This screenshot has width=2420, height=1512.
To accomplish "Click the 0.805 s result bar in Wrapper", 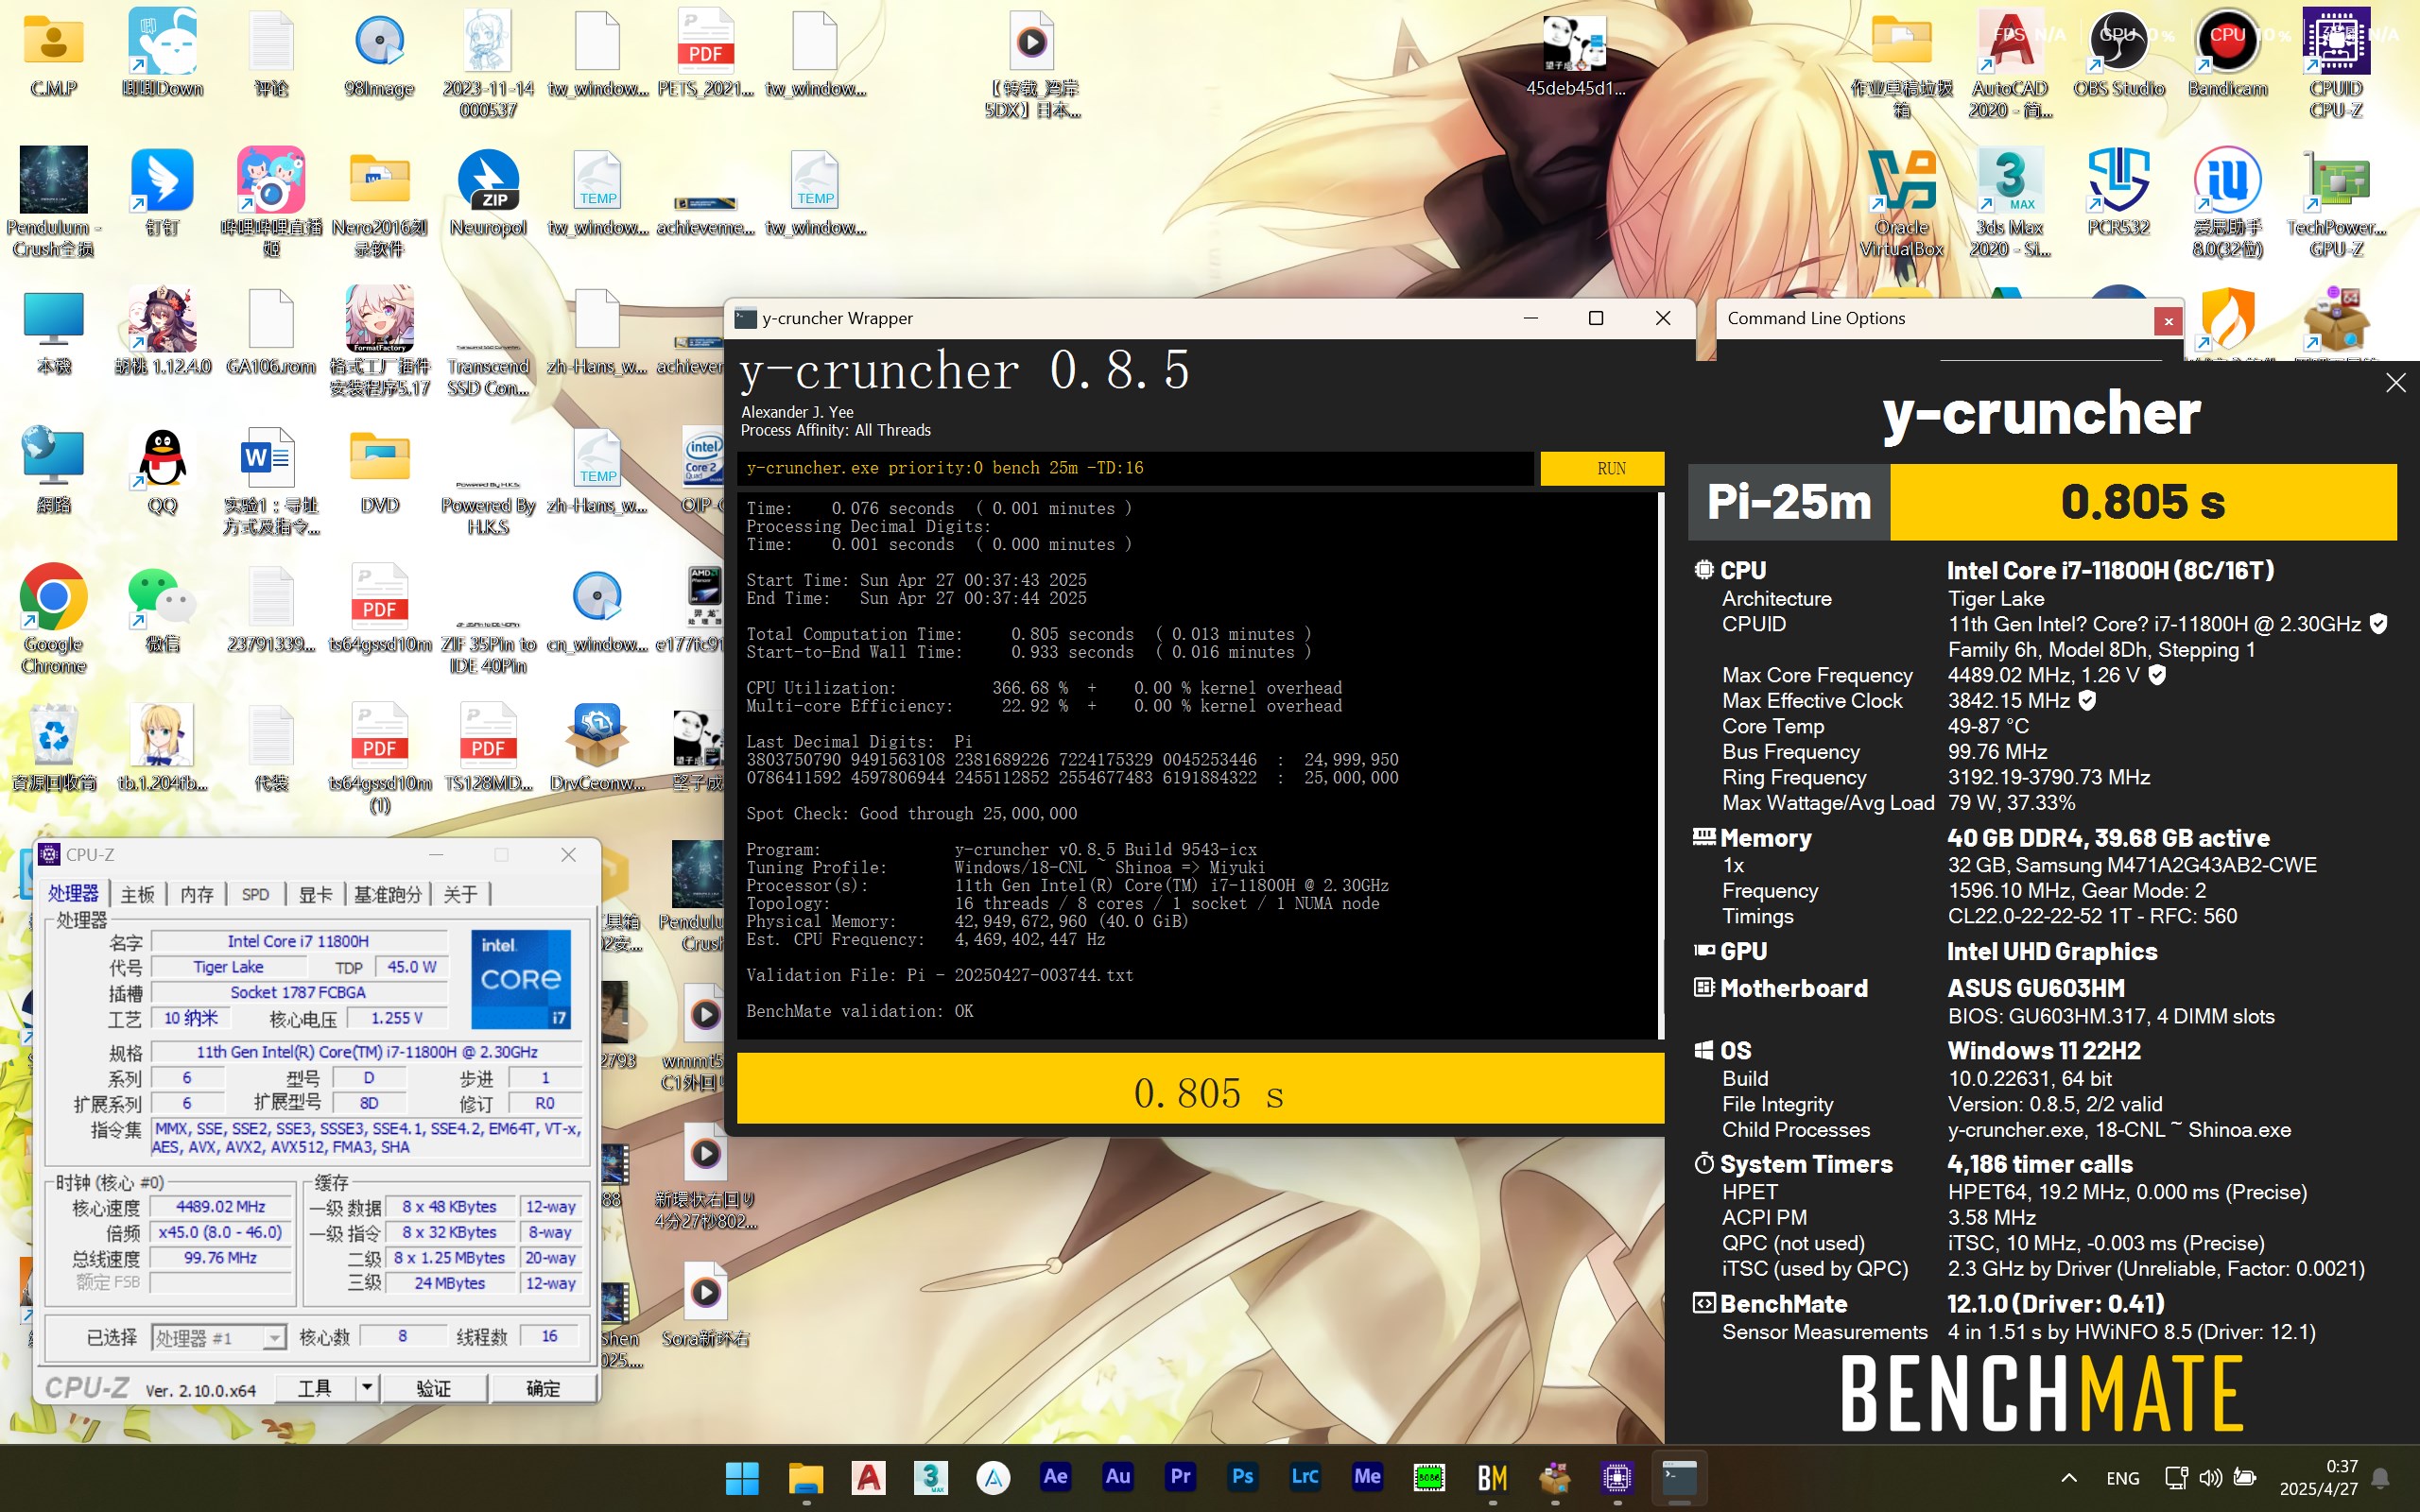I will (1200, 1088).
